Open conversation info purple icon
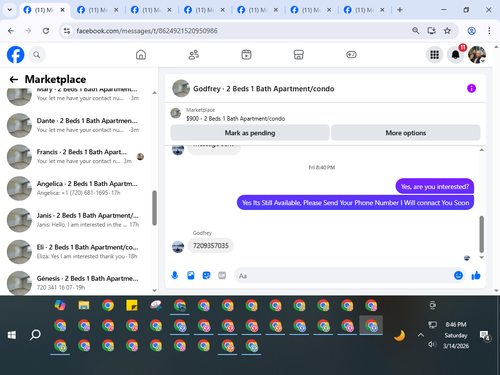The height and width of the screenshot is (375, 500). [471, 88]
